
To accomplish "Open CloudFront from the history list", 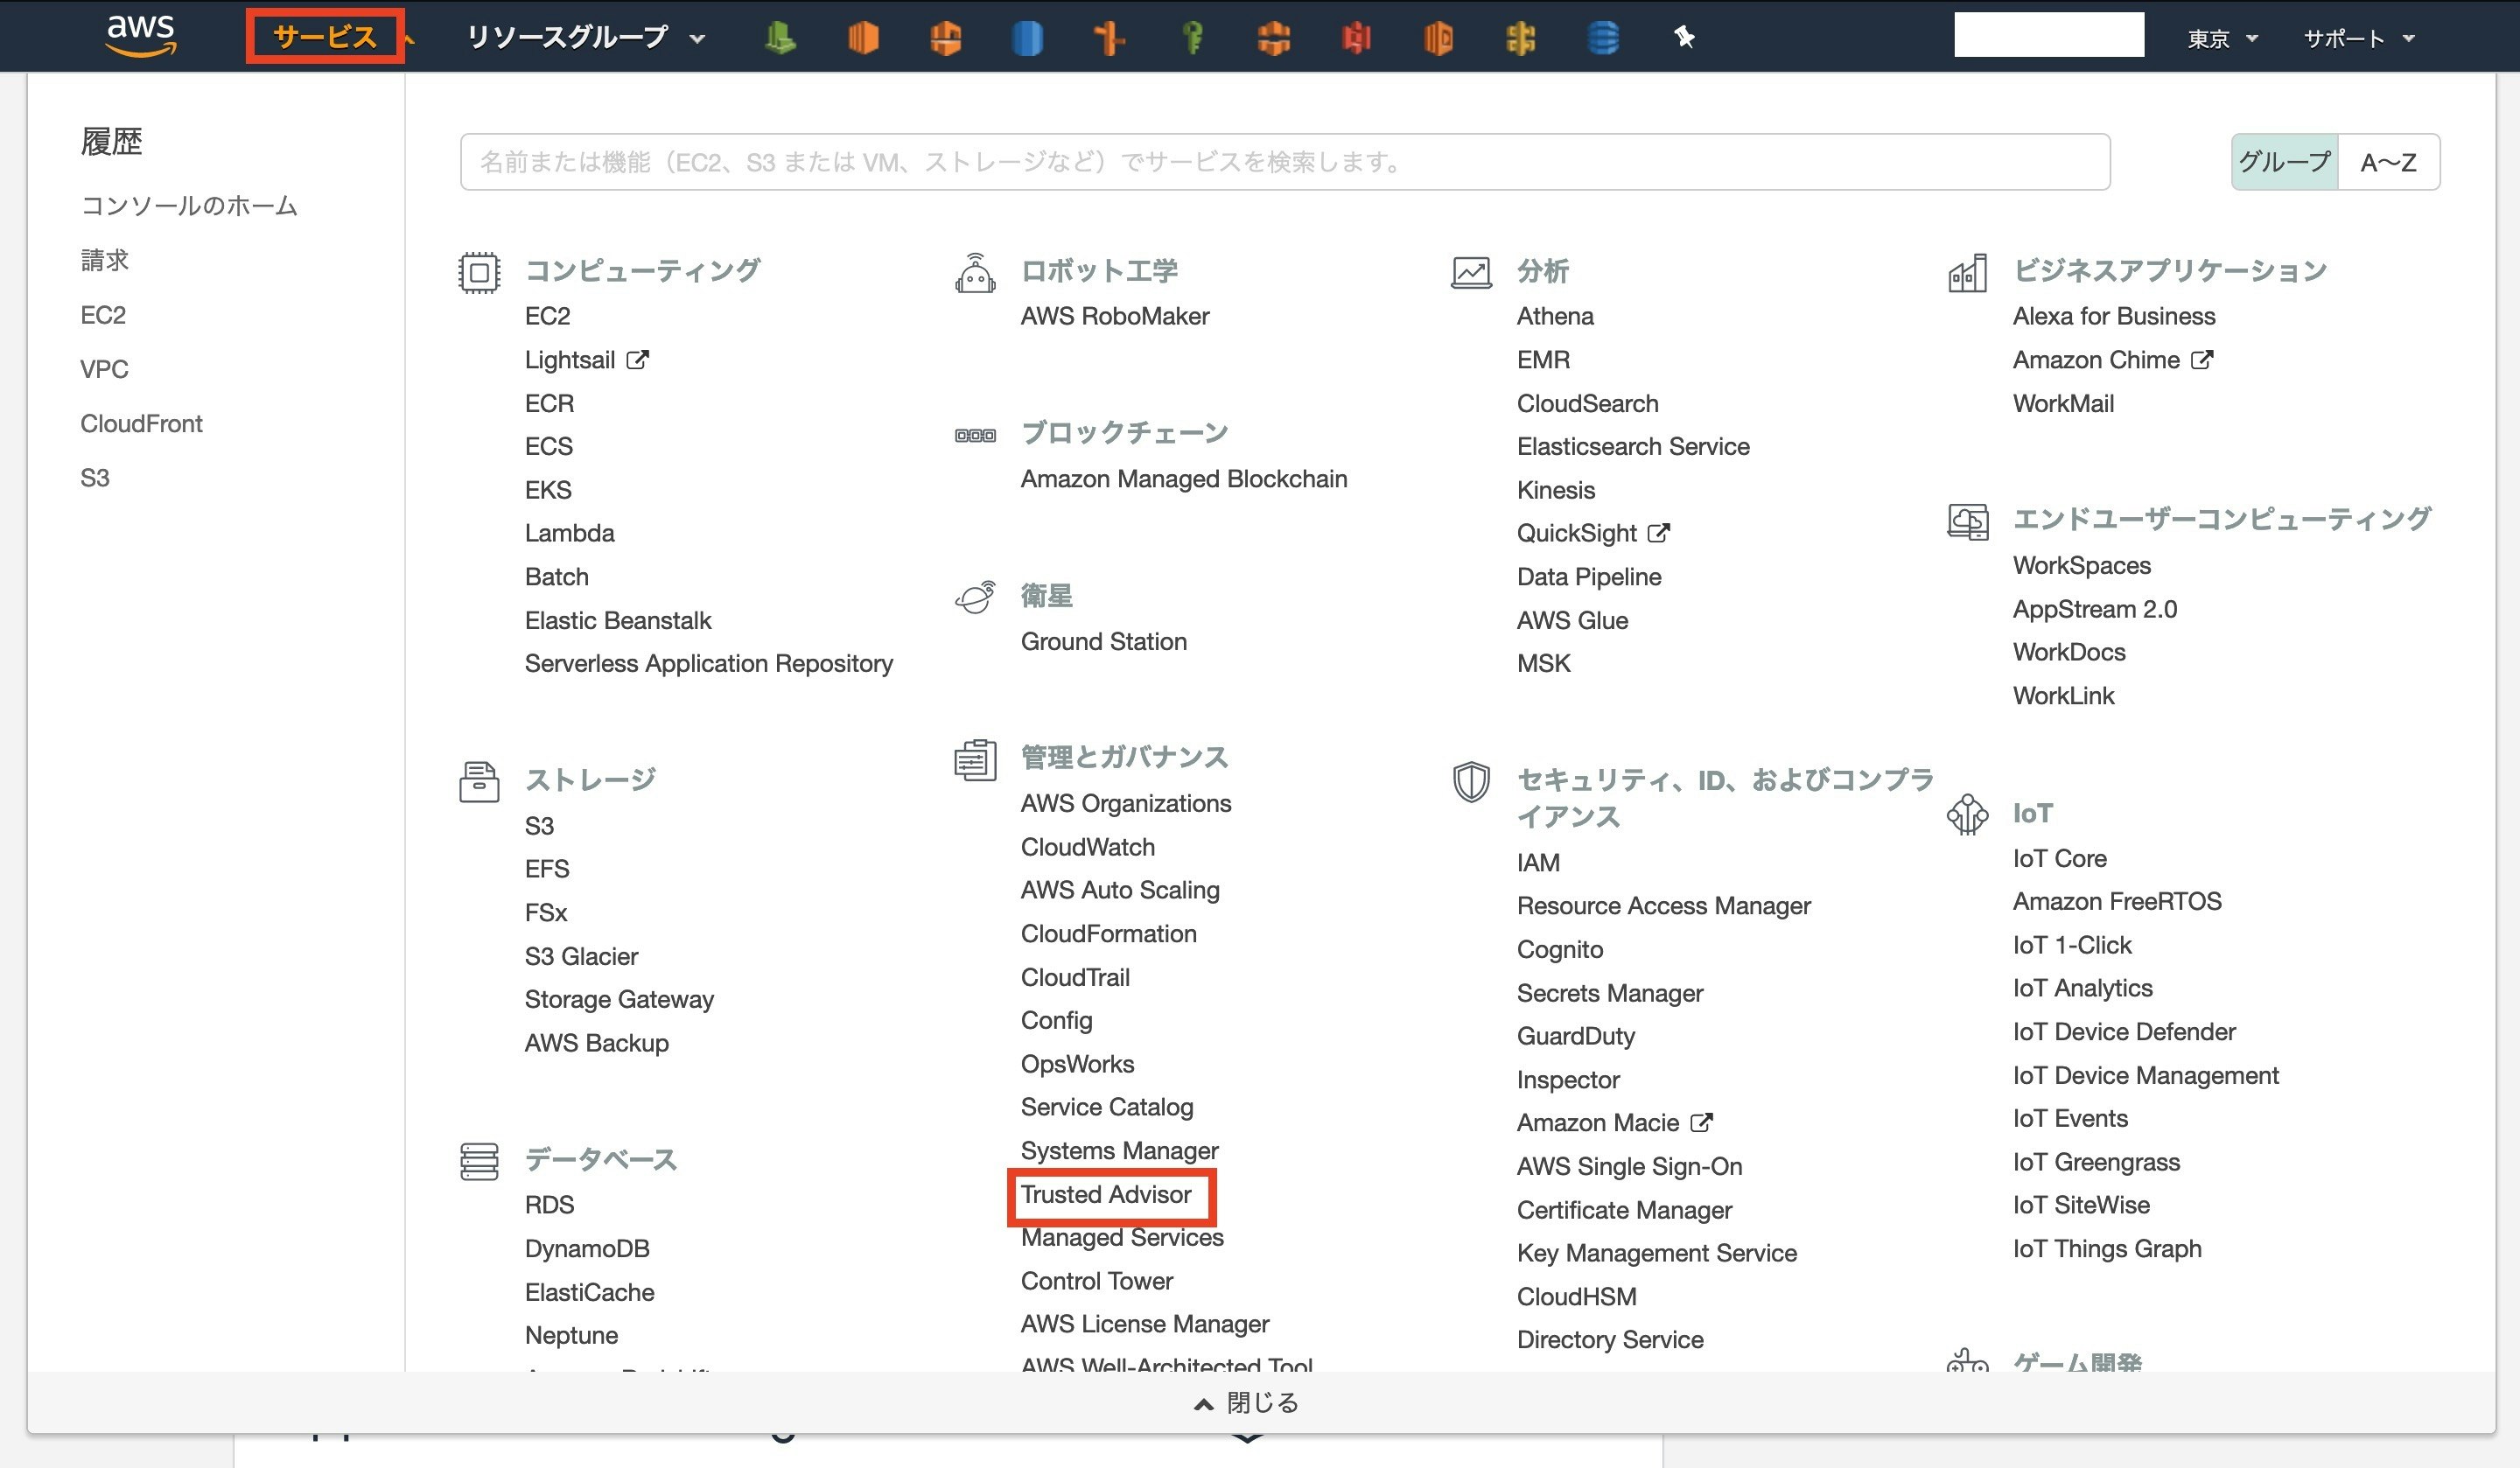I will pyautogui.click(x=141, y=423).
